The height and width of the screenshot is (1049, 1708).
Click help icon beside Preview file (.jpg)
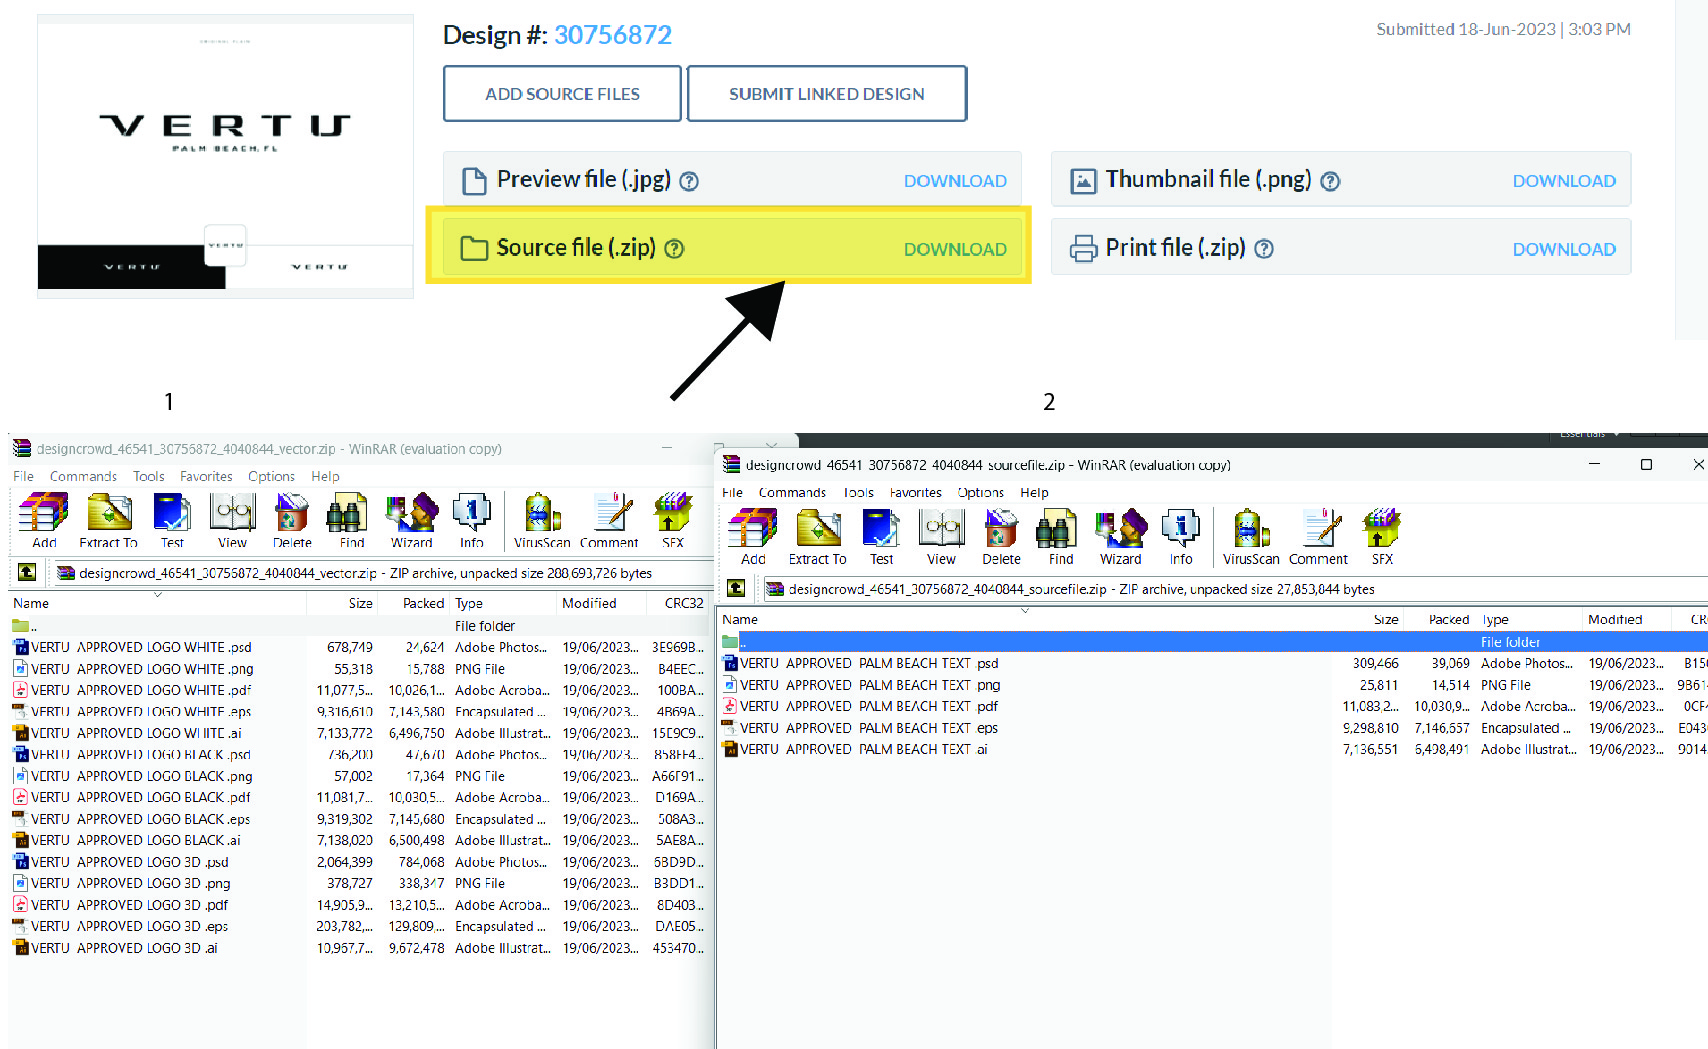pyautogui.click(x=689, y=181)
